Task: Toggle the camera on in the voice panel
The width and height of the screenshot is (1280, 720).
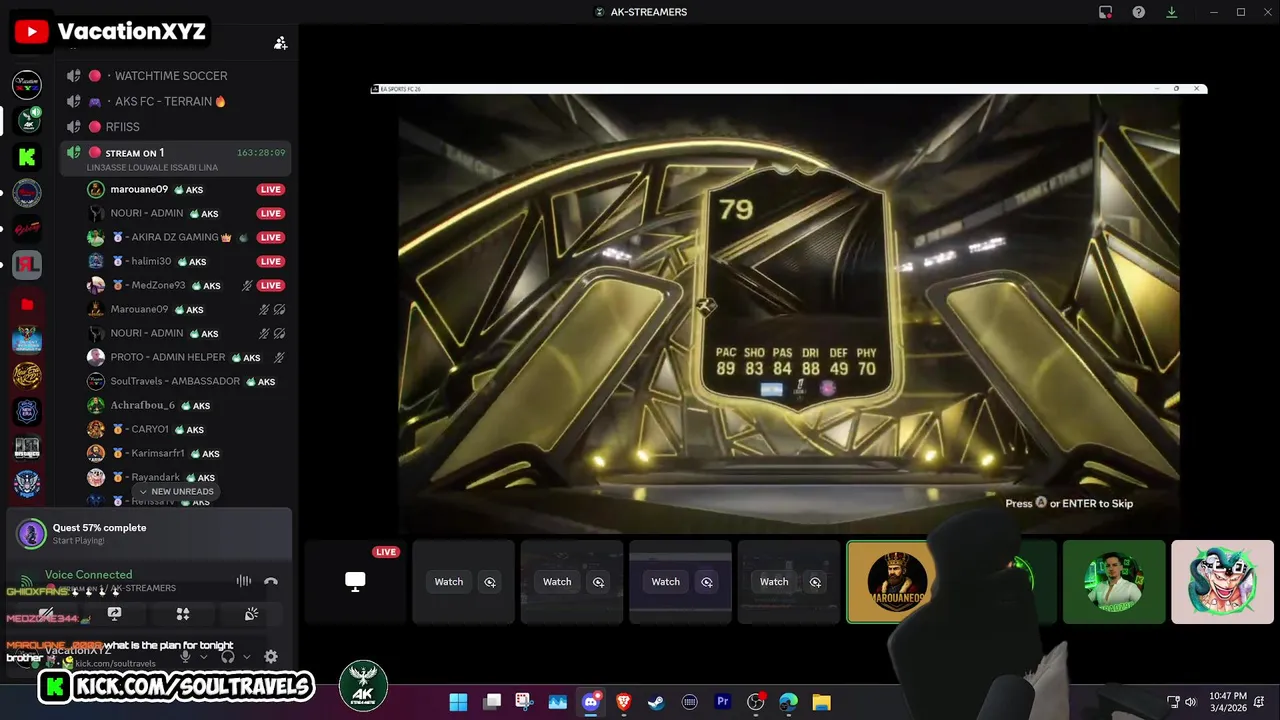Action: (46, 614)
